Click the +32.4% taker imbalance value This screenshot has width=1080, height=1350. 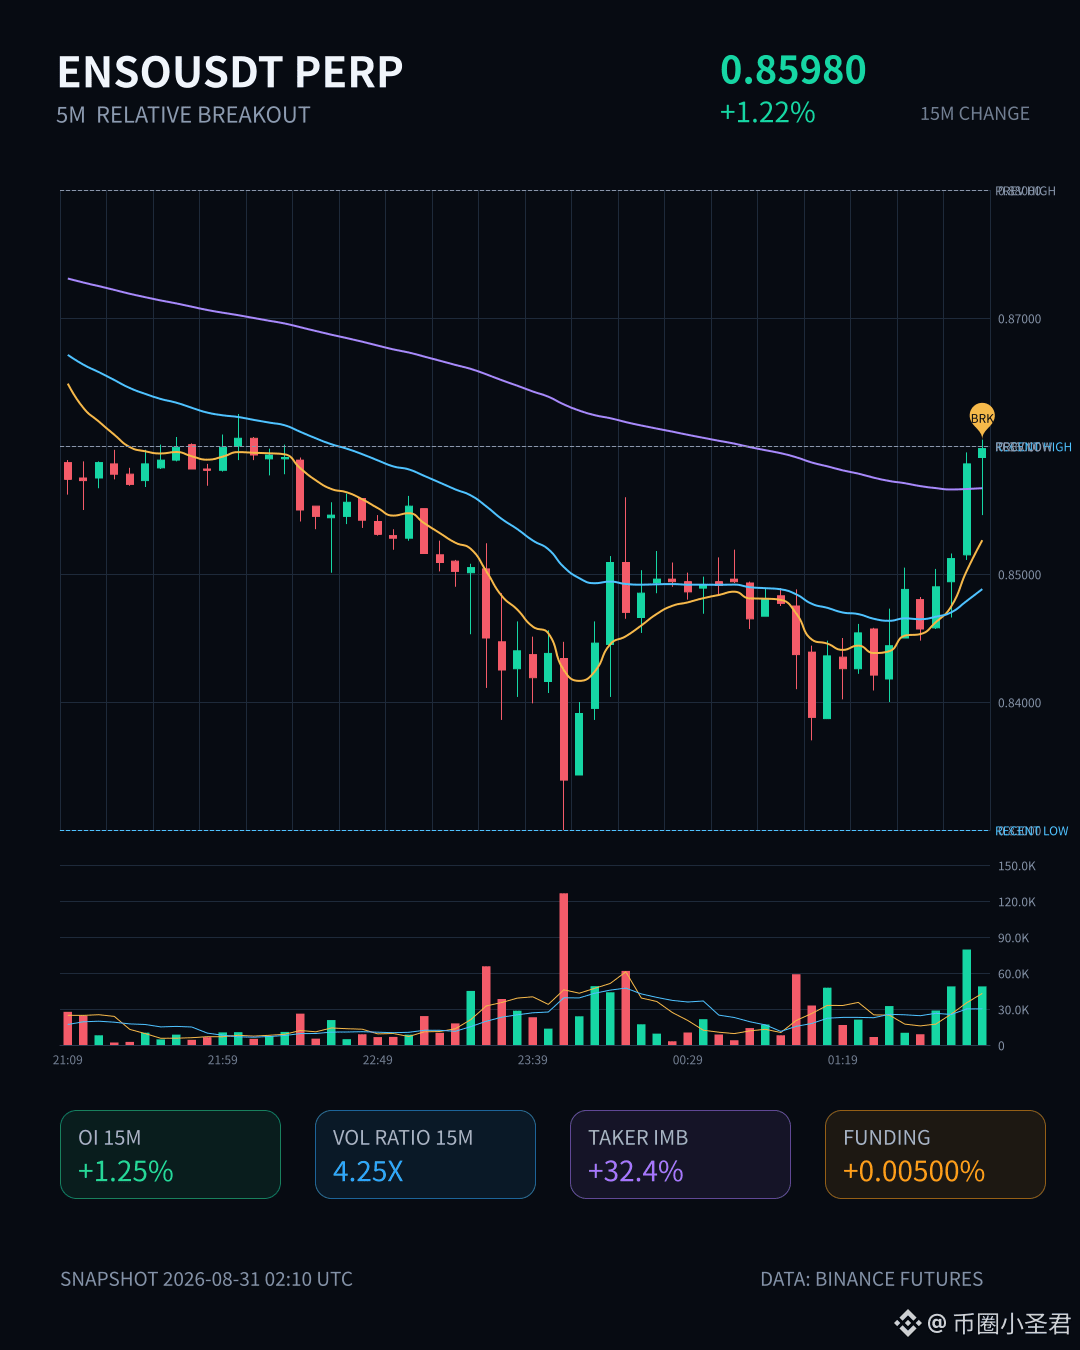point(636,1171)
